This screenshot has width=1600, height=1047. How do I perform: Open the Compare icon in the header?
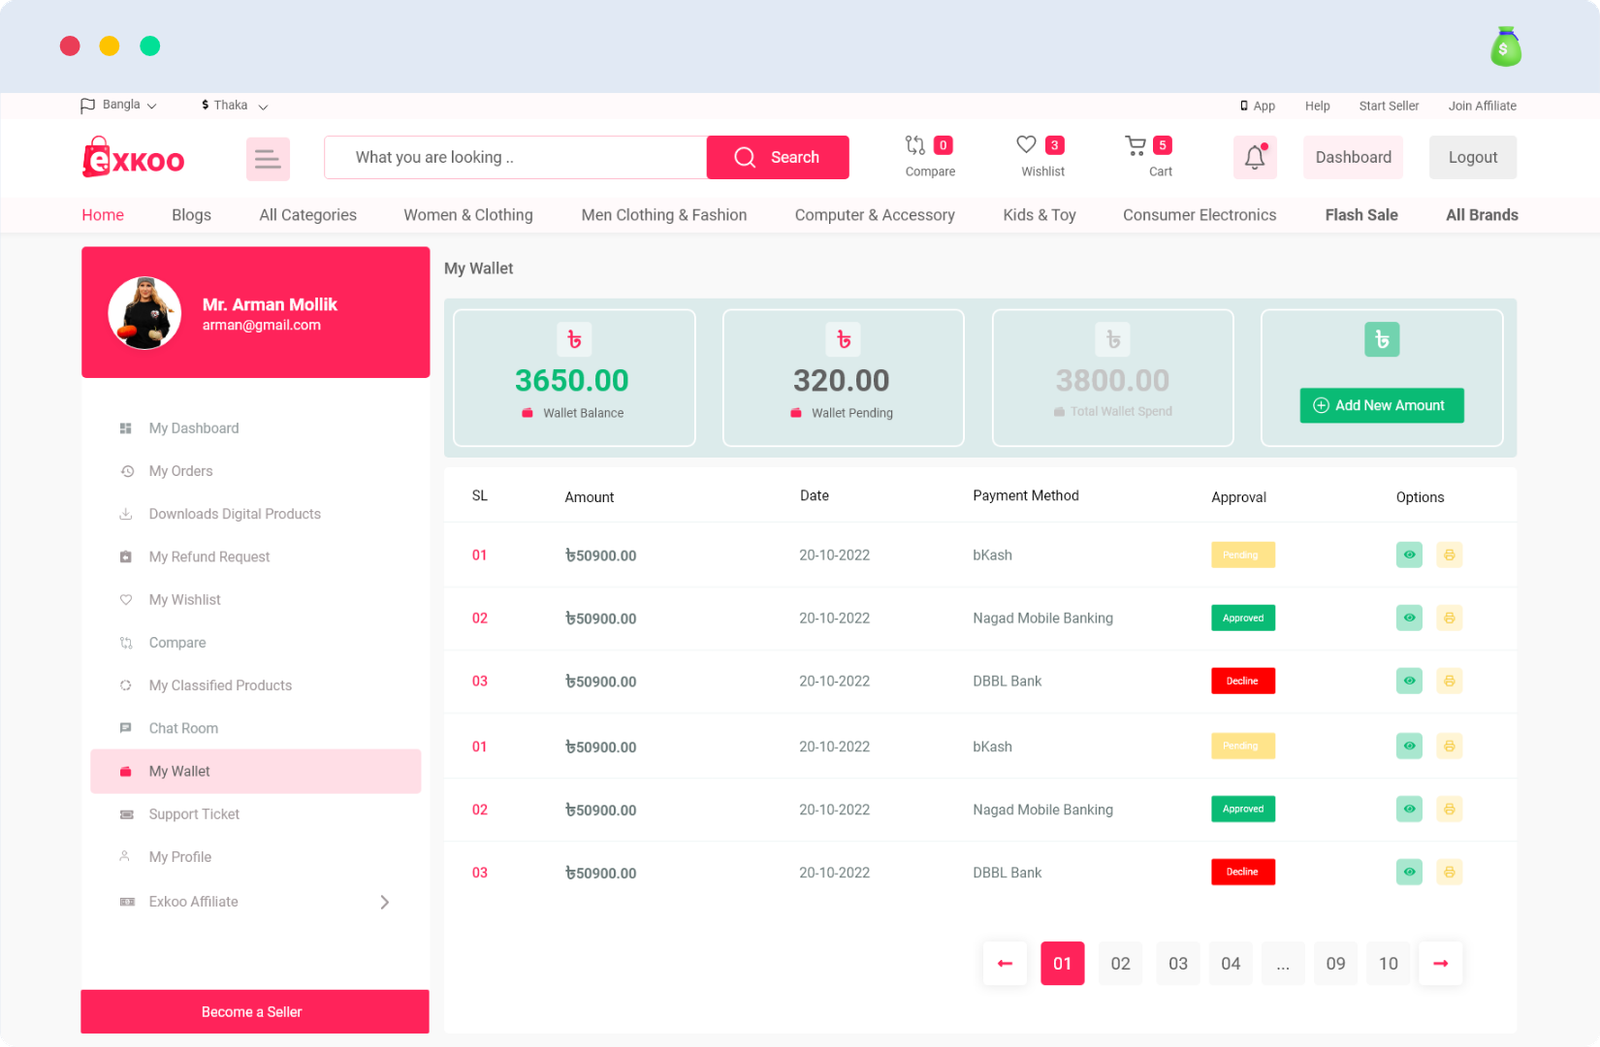915,146
